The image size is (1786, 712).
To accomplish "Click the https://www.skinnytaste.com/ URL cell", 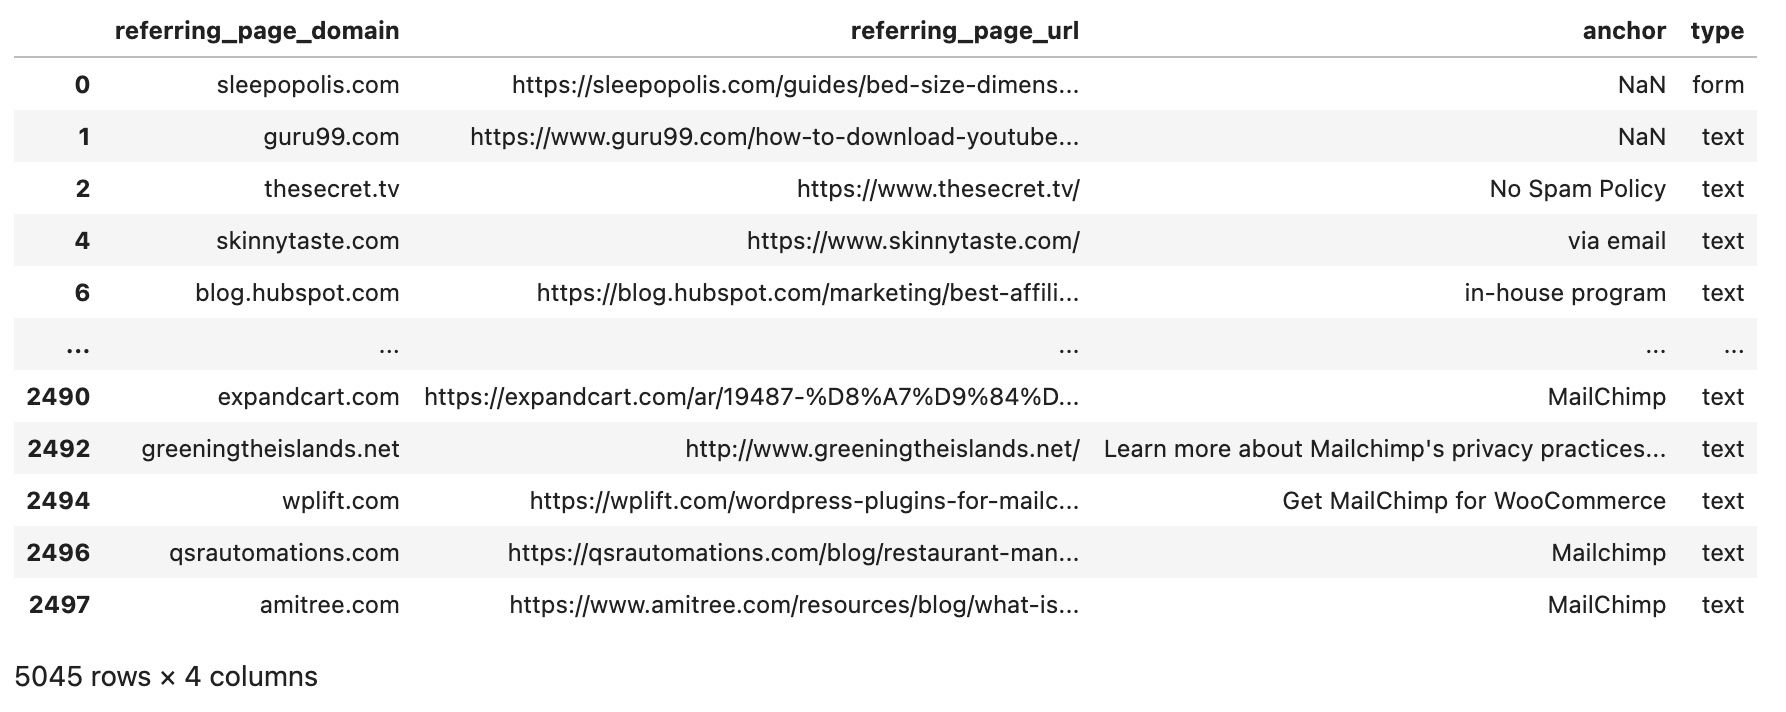I will tap(913, 241).
